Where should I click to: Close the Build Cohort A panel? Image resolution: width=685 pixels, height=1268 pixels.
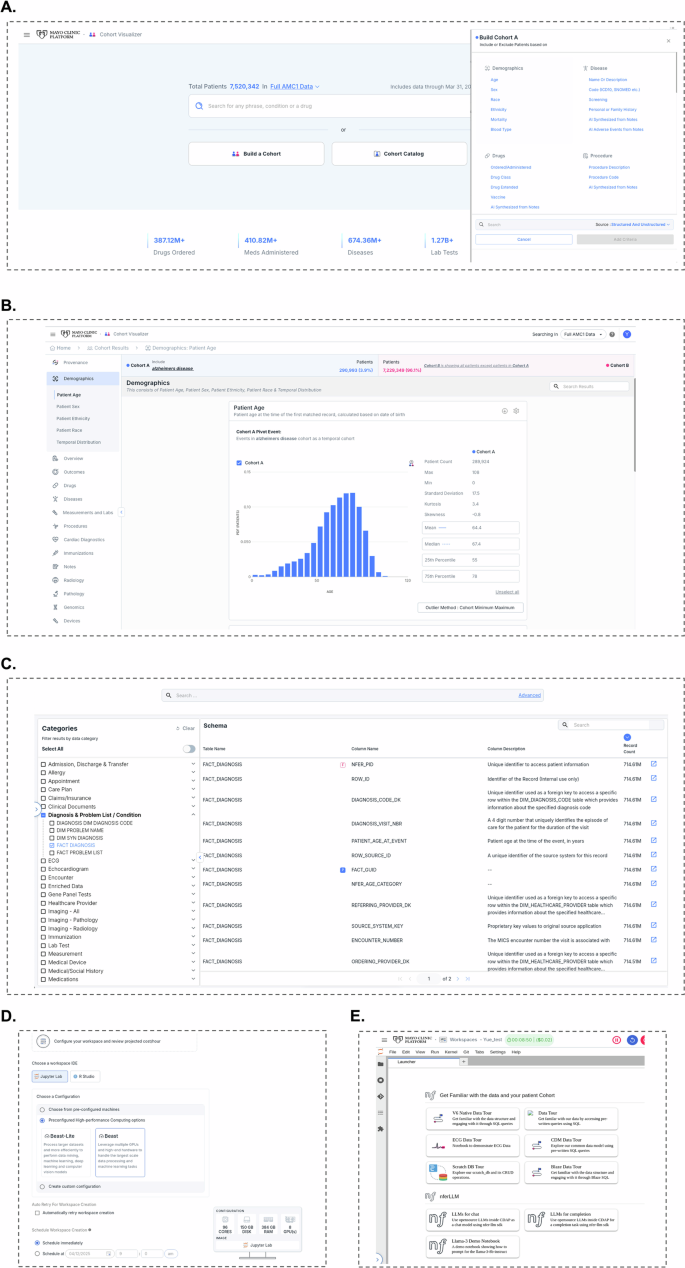pos(669,41)
